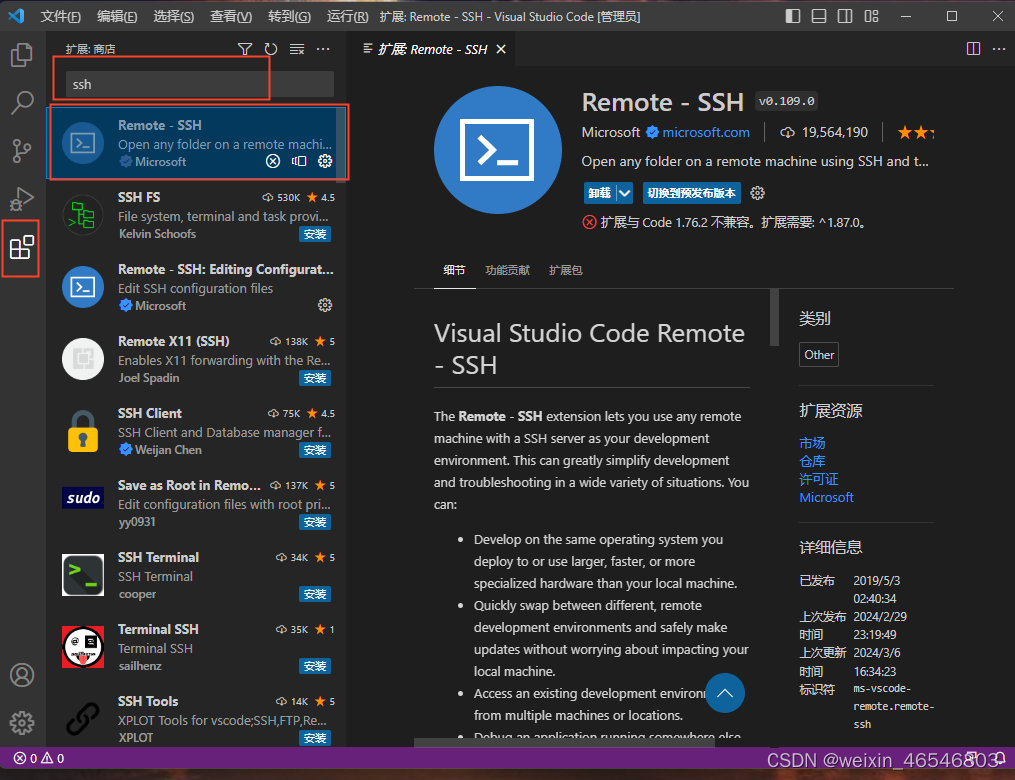Click the star rating of Remote - SSH
Screen dimensions: 1015x780
(915, 133)
